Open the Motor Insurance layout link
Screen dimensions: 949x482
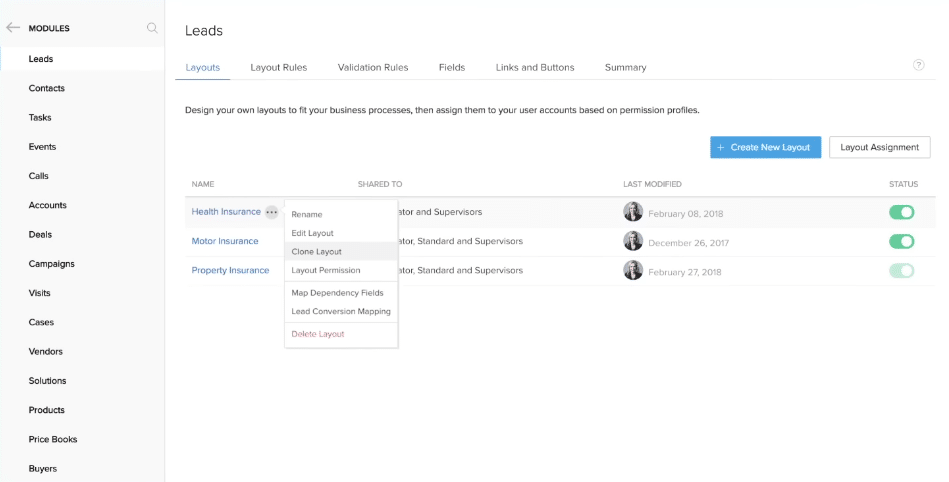point(225,241)
